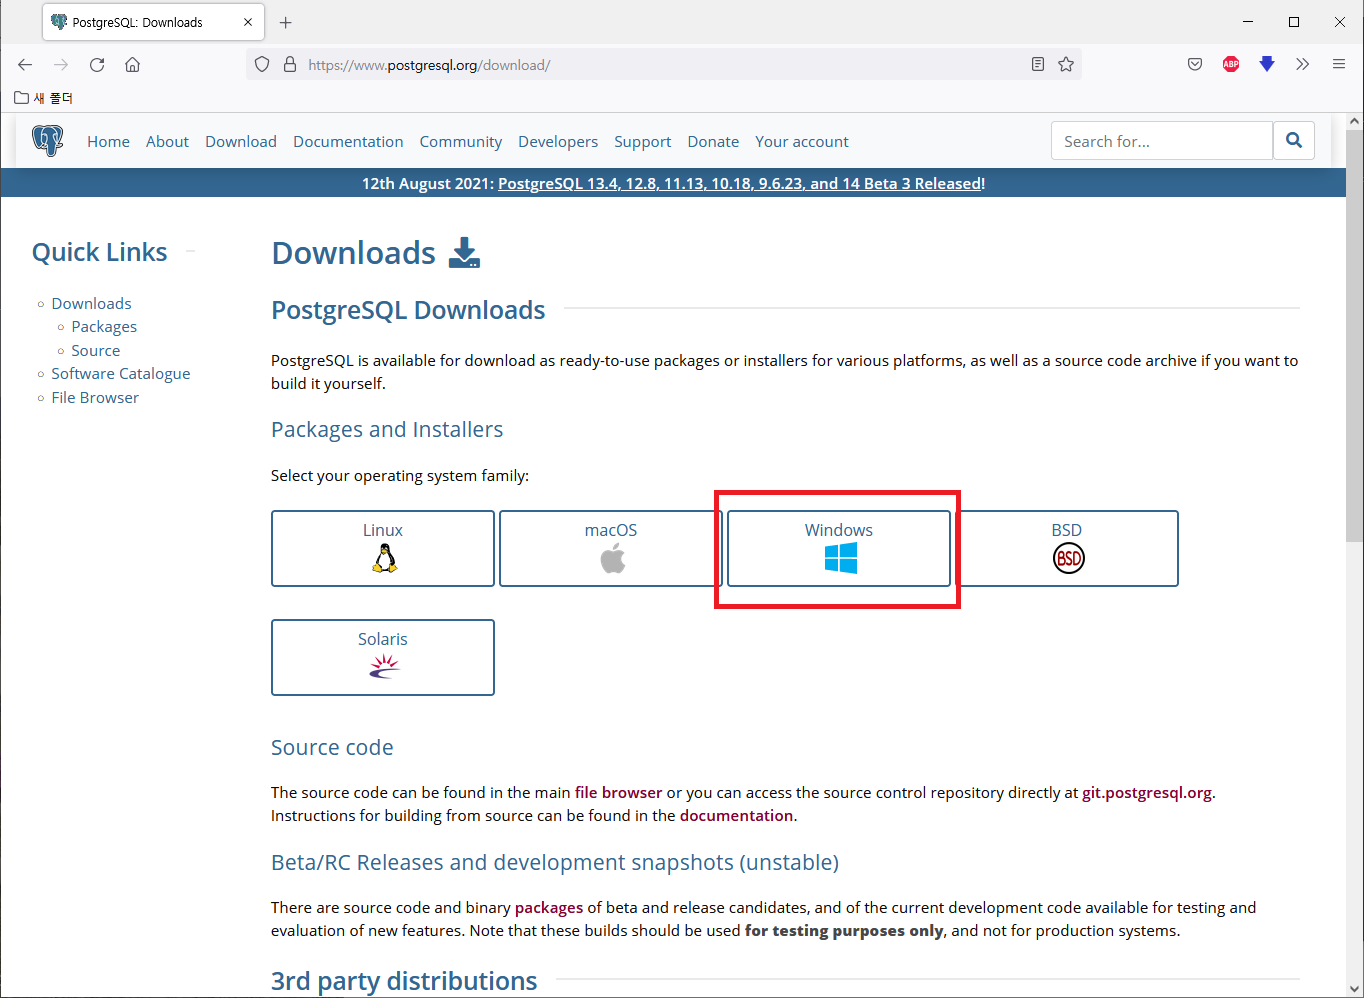Select the Linux label text
This screenshot has width=1364, height=998.
tap(383, 530)
